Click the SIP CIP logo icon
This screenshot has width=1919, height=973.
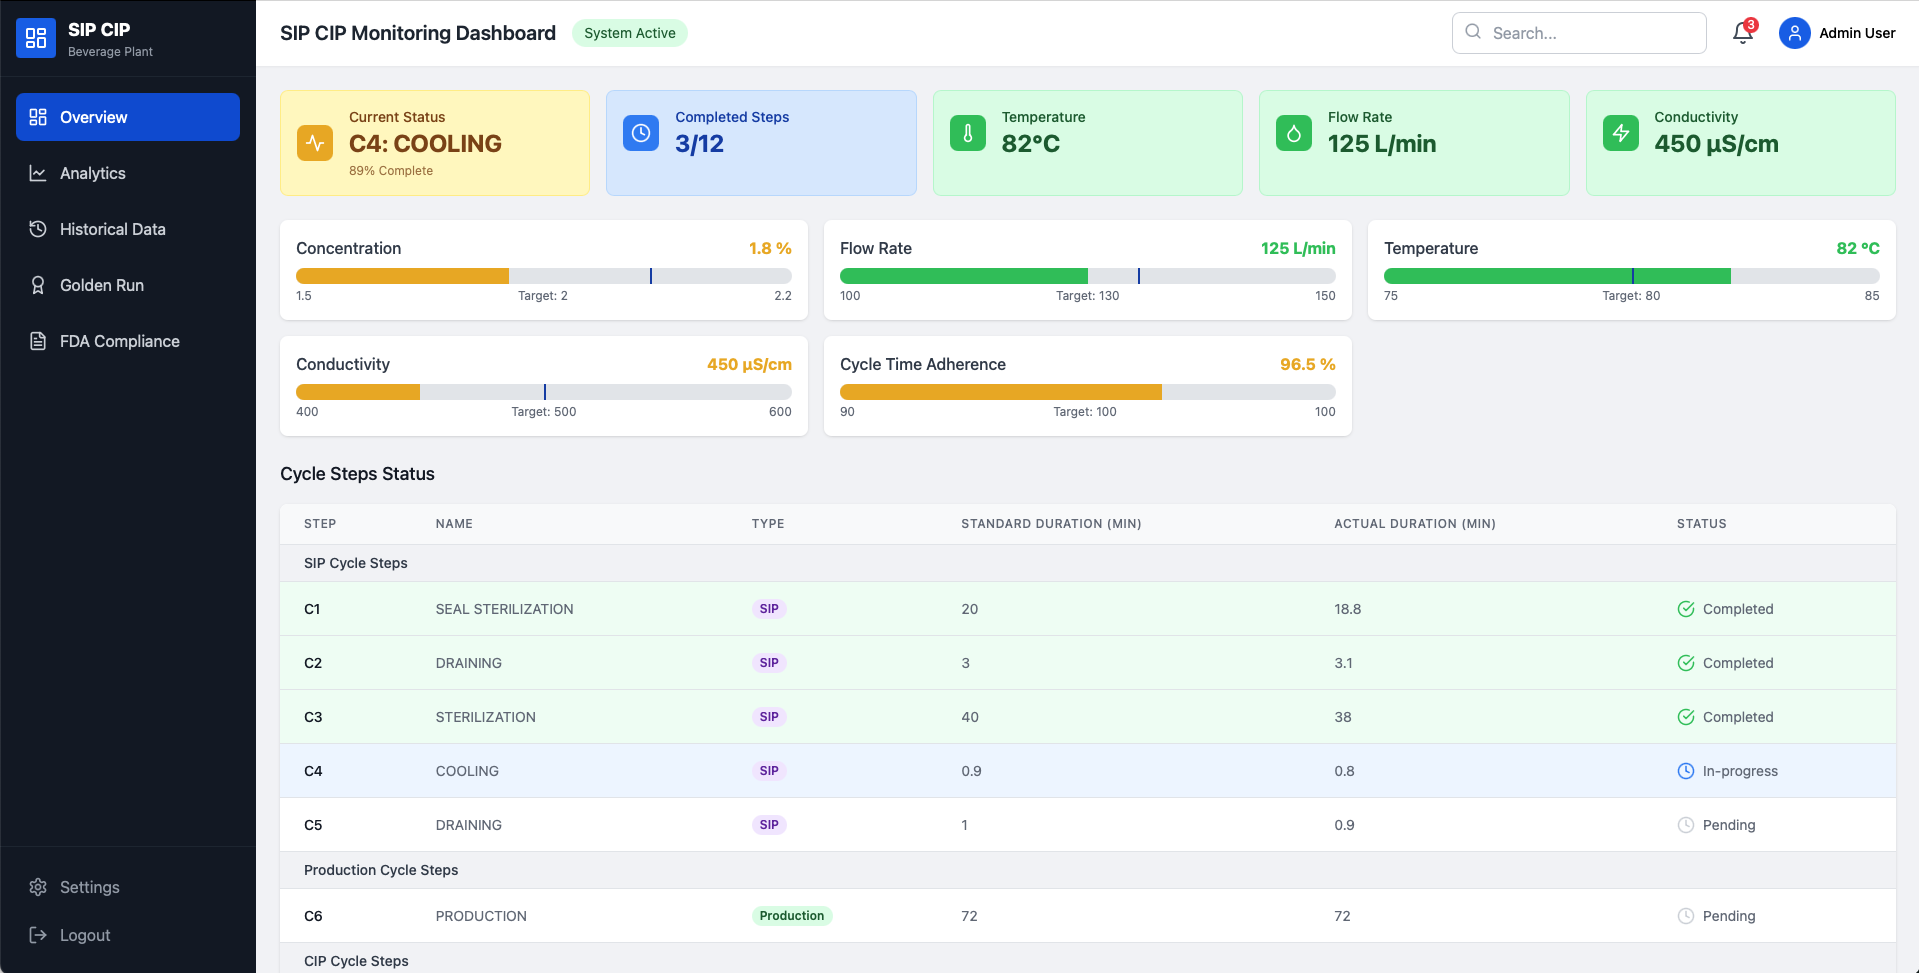(36, 38)
